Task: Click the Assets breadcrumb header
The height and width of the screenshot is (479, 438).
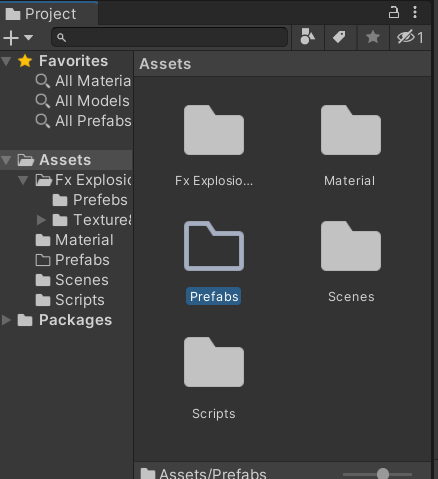Action: click(x=165, y=64)
